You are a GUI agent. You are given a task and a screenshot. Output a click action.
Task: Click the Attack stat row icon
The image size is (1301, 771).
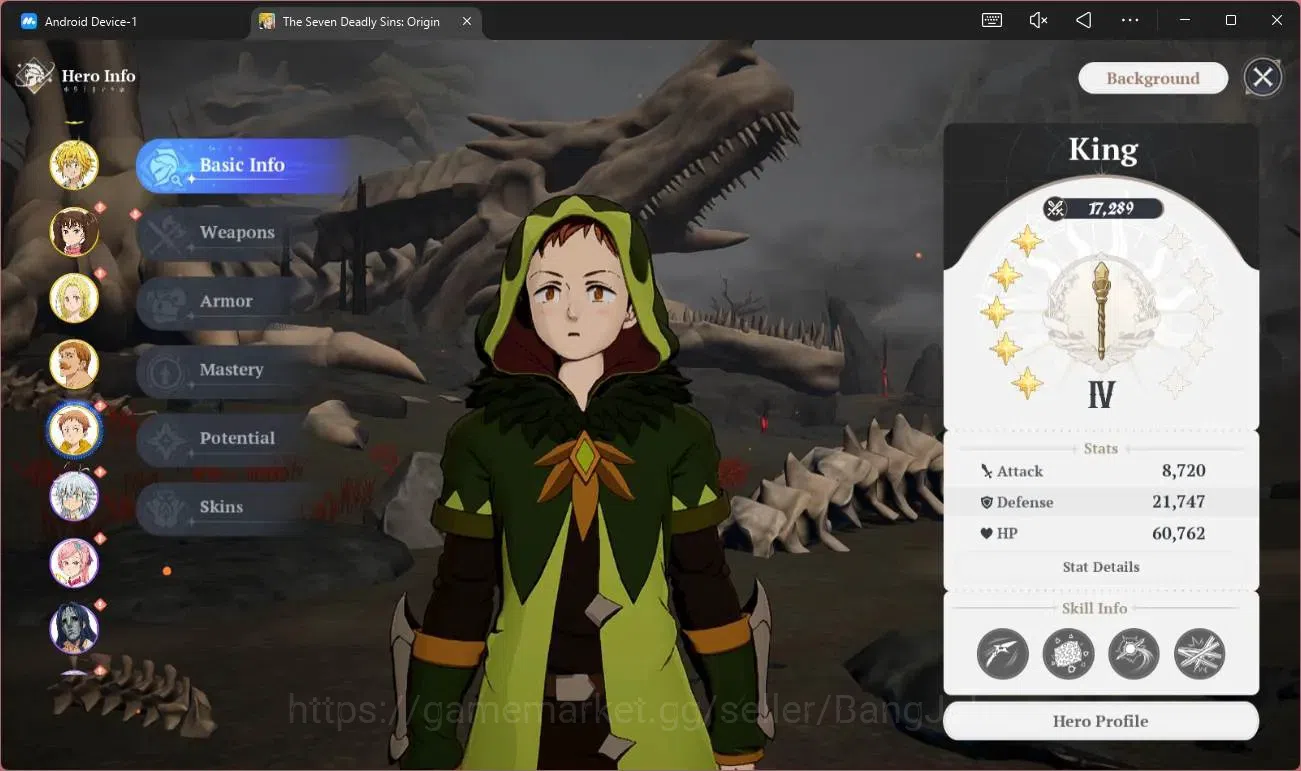click(987, 471)
